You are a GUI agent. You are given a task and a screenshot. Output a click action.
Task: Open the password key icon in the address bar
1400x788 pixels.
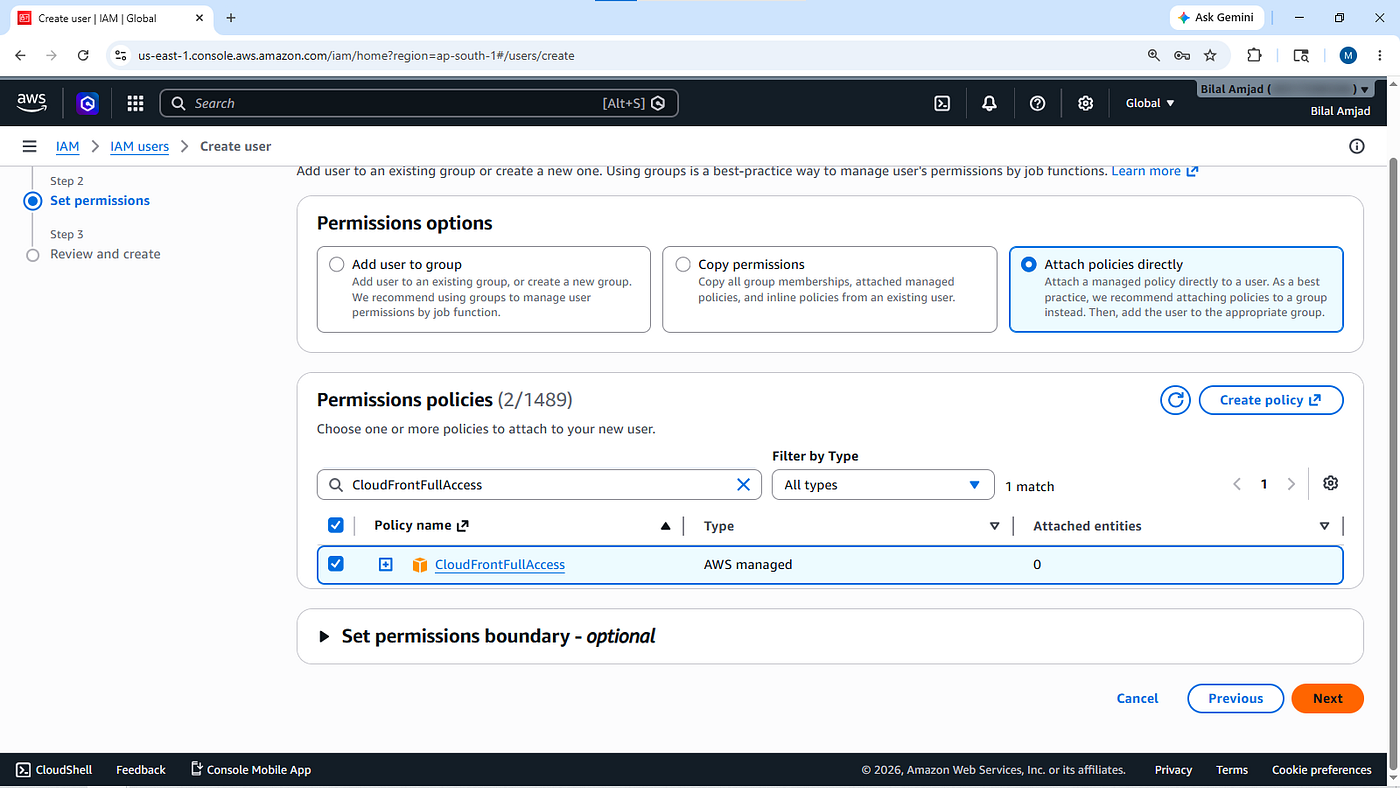pos(1182,56)
